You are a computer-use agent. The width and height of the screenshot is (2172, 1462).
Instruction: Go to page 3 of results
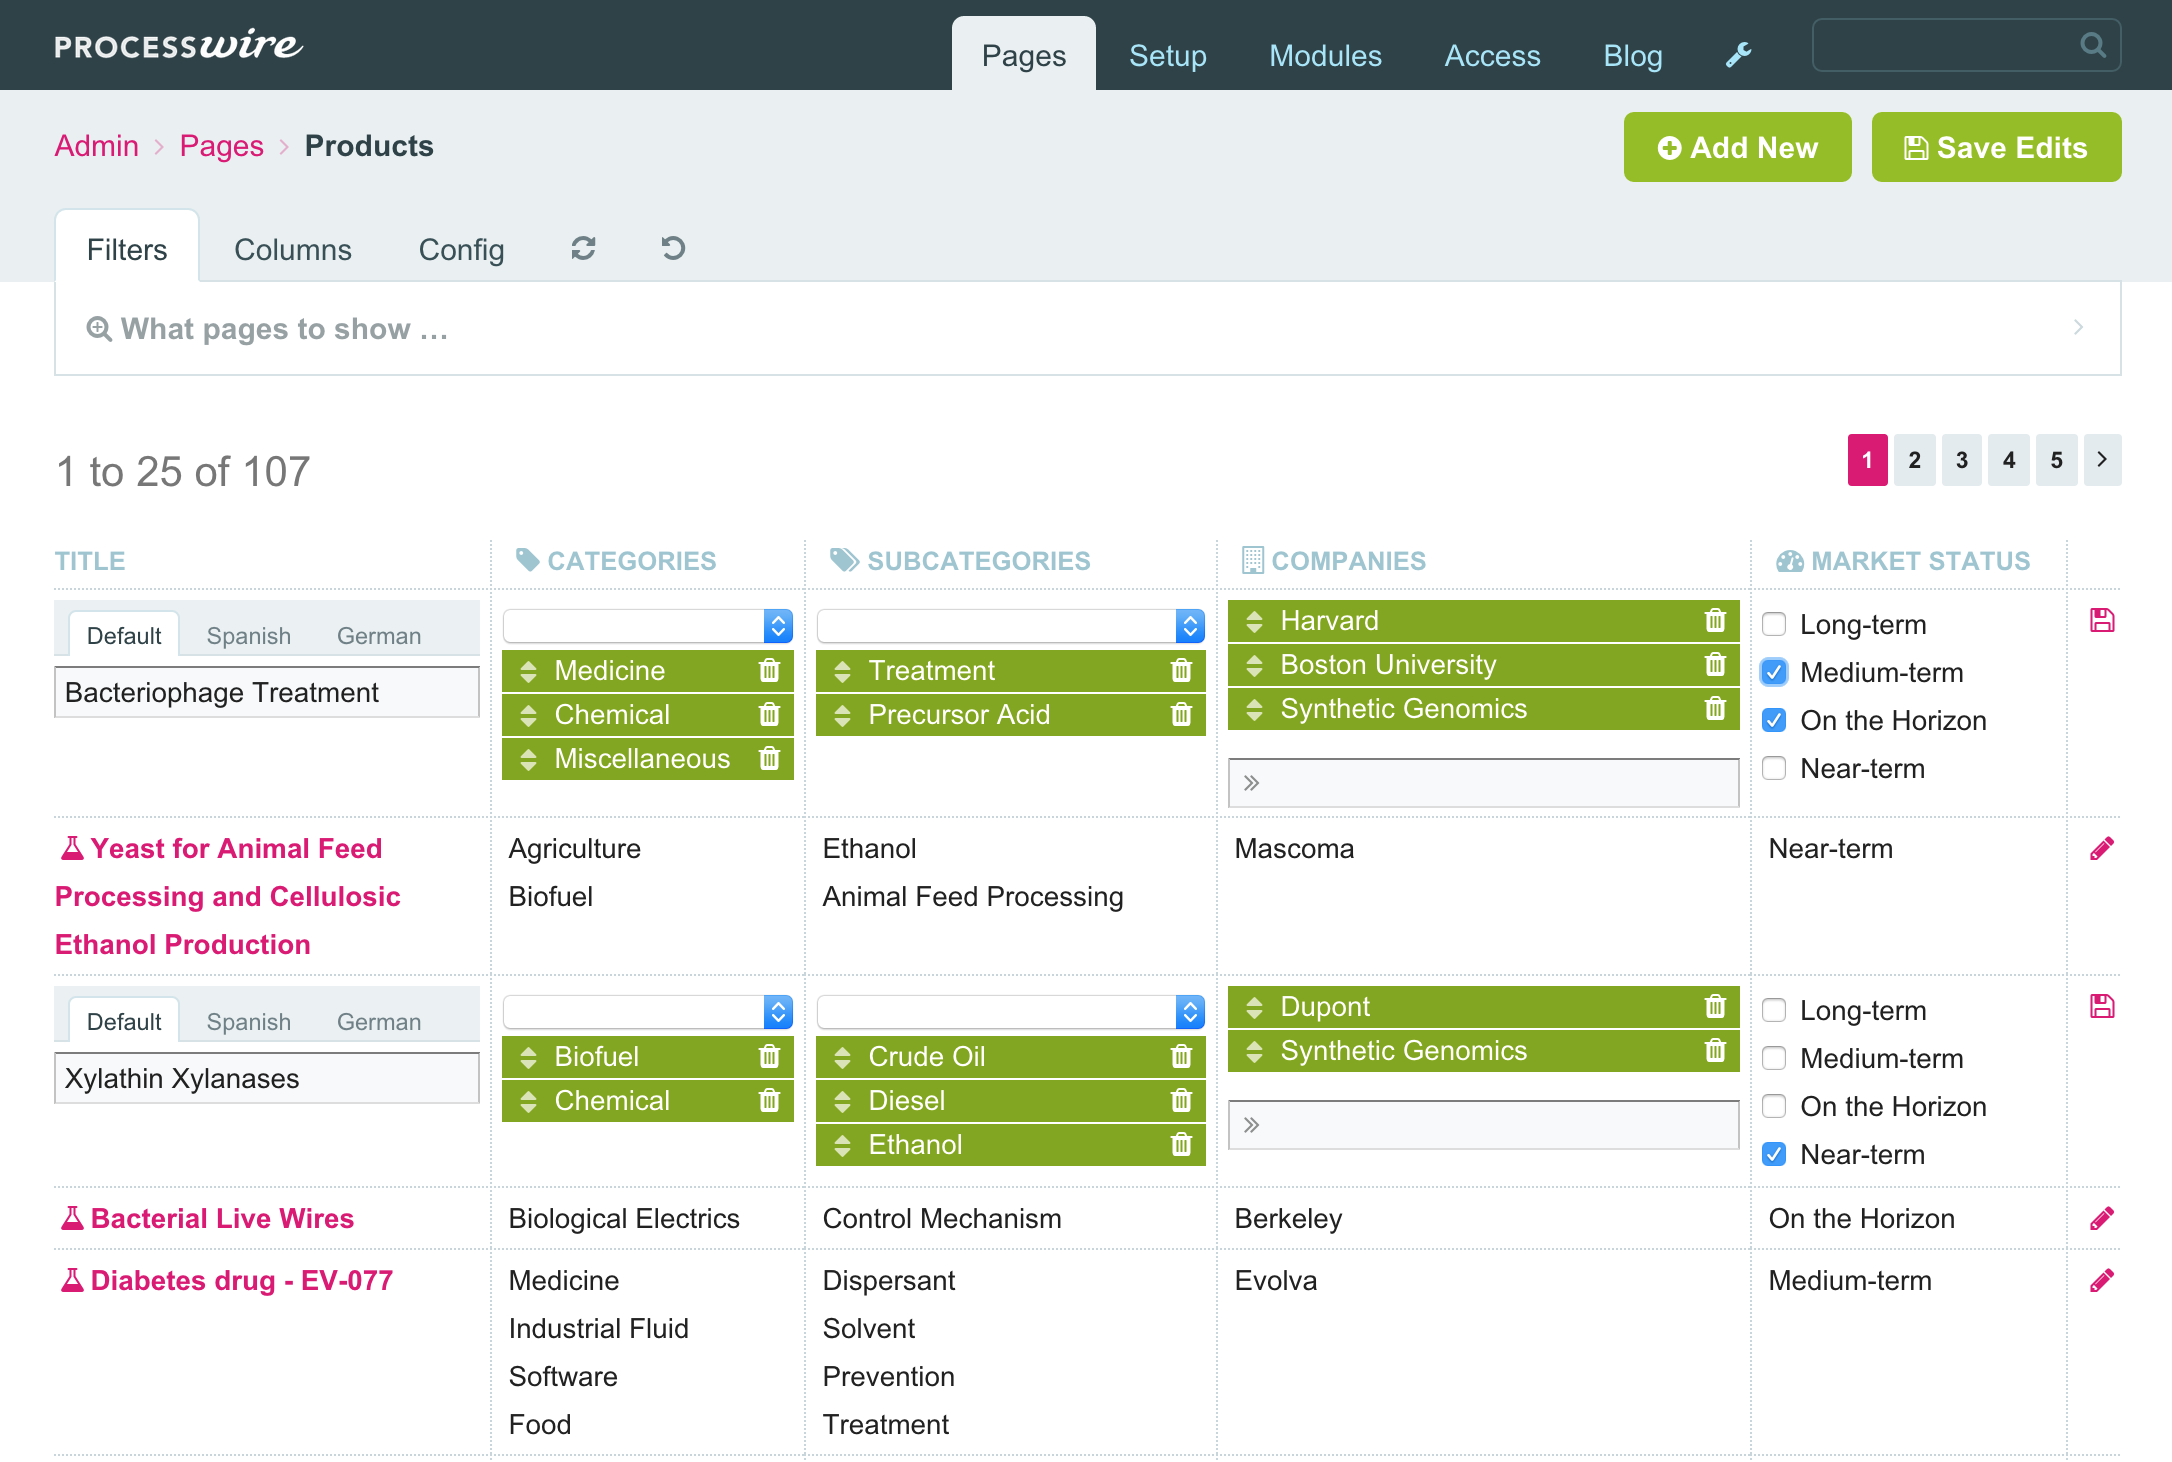[x=1961, y=460]
